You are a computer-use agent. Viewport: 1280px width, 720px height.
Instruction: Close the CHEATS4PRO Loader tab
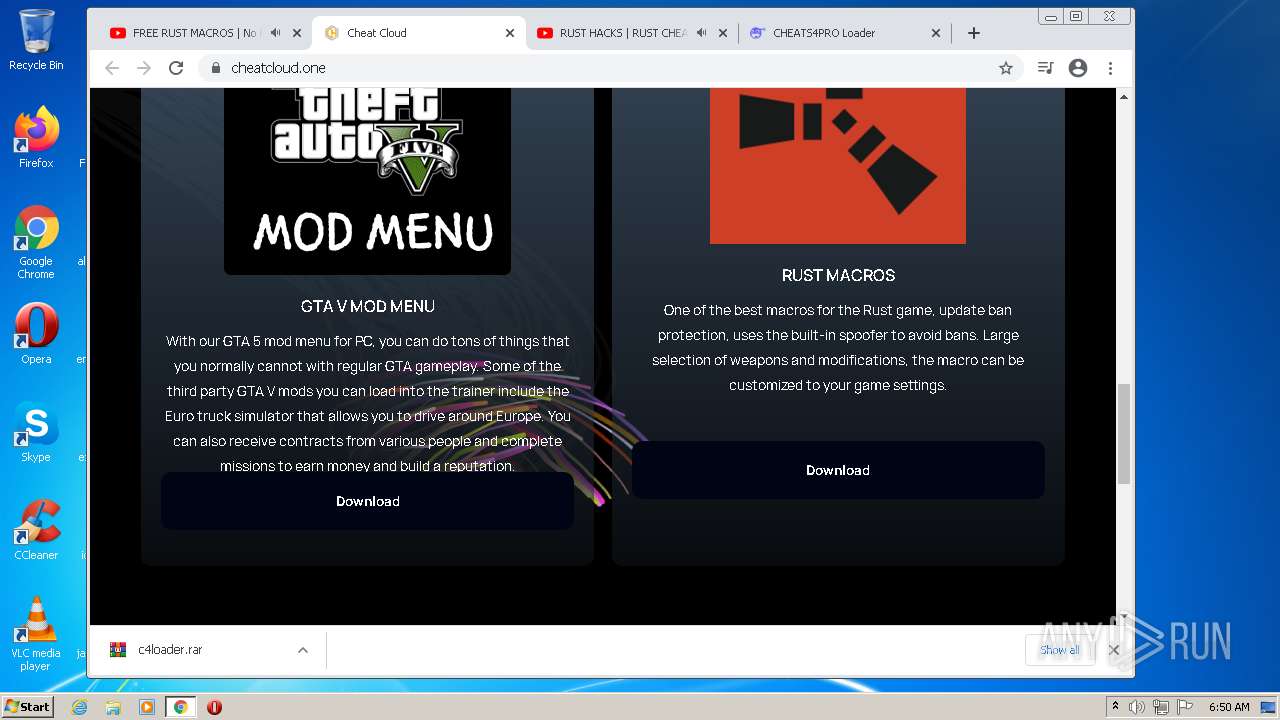935,33
